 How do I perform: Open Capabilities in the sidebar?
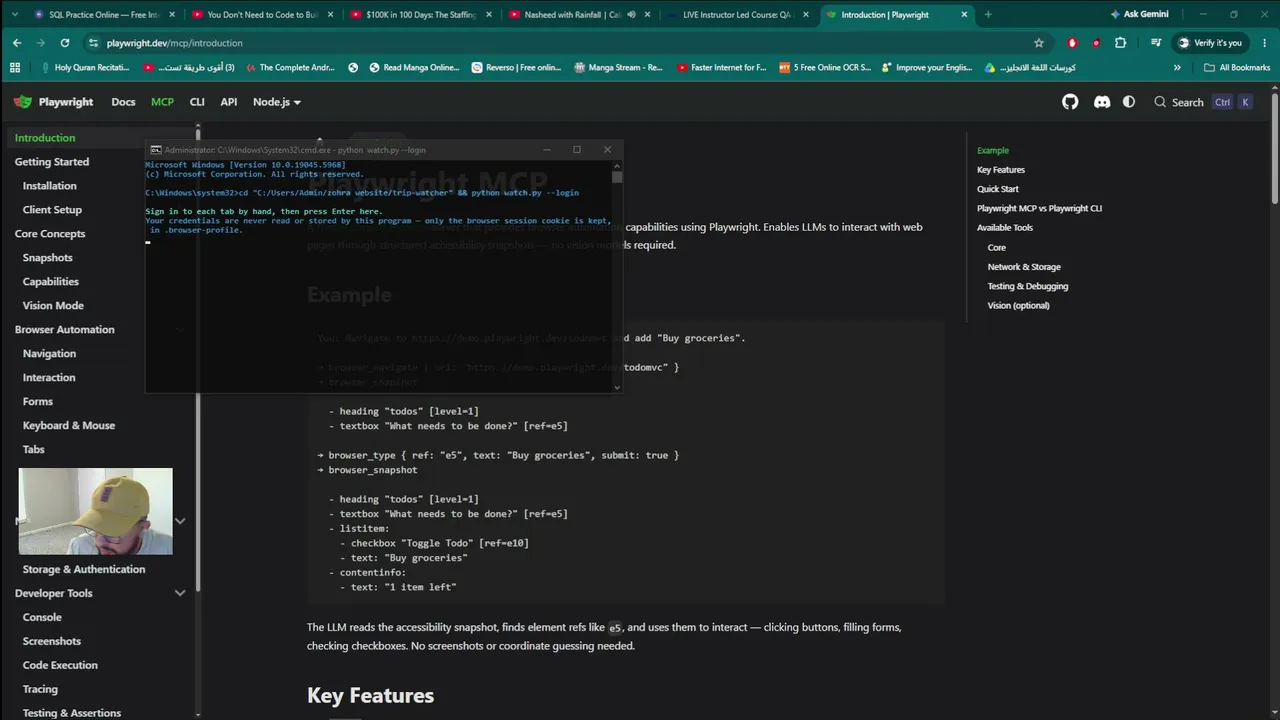tap(51, 282)
